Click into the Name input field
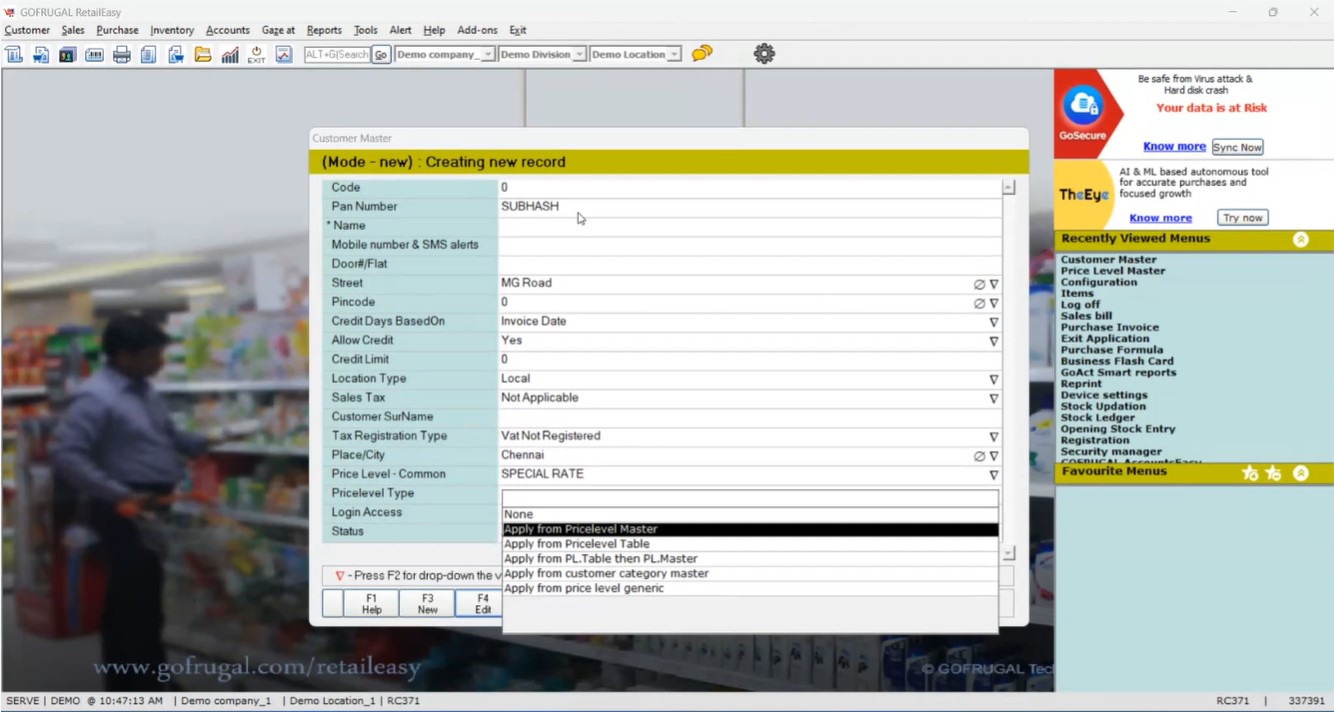 pyautogui.click(x=750, y=226)
